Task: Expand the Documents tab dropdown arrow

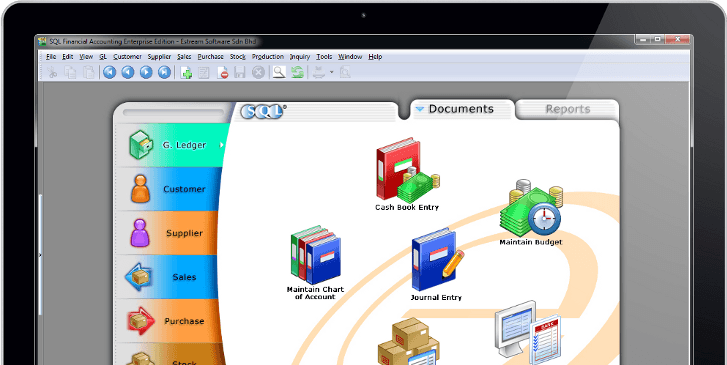Action: pyautogui.click(x=420, y=109)
